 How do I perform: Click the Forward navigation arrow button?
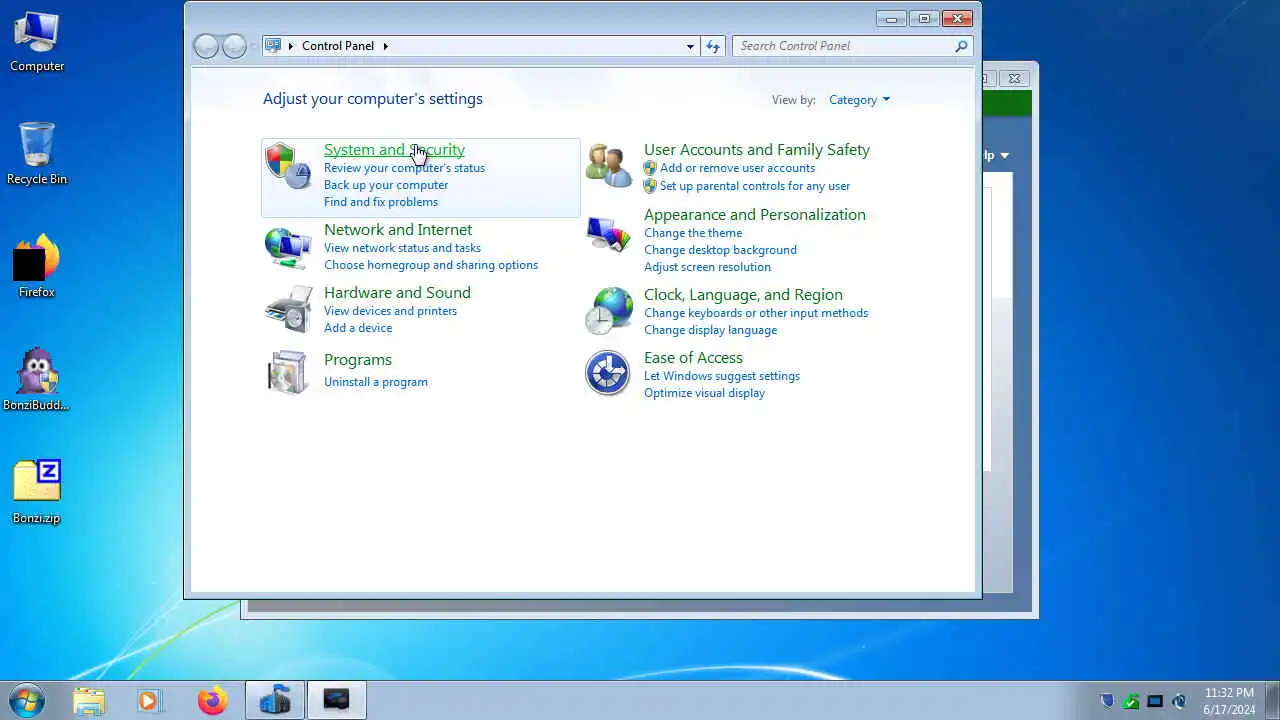pyautogui.click(x=234, y=46)
